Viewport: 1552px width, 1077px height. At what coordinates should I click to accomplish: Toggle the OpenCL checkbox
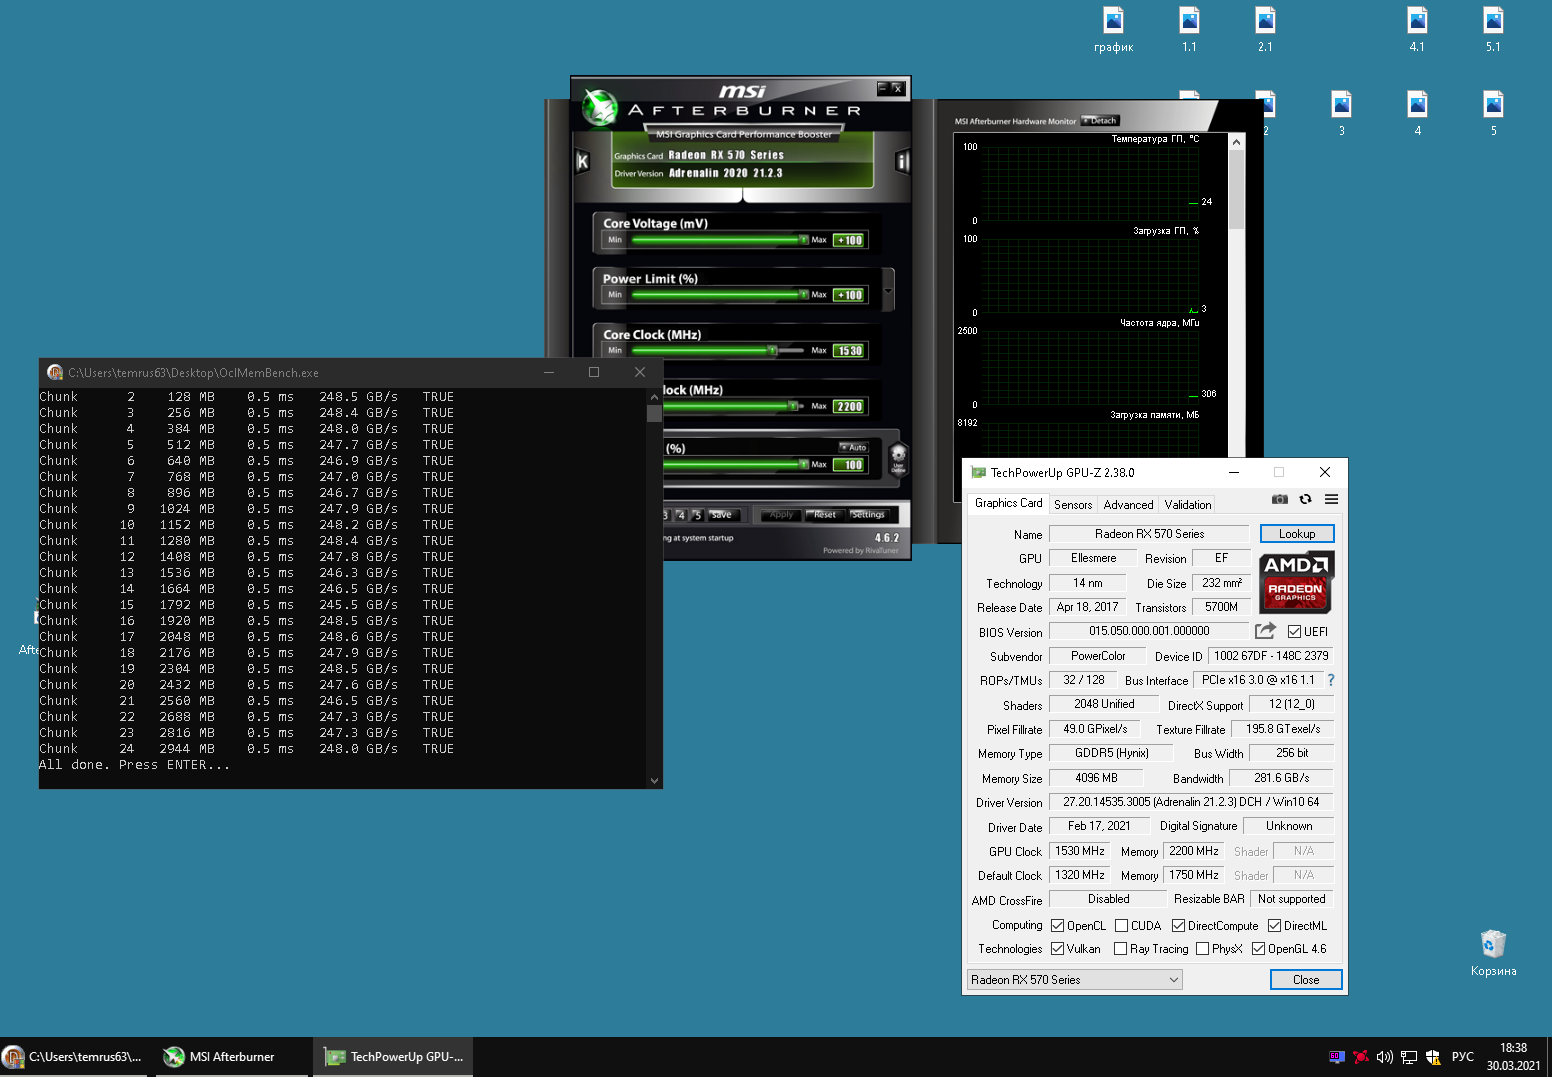click(x=1057, y=926)
